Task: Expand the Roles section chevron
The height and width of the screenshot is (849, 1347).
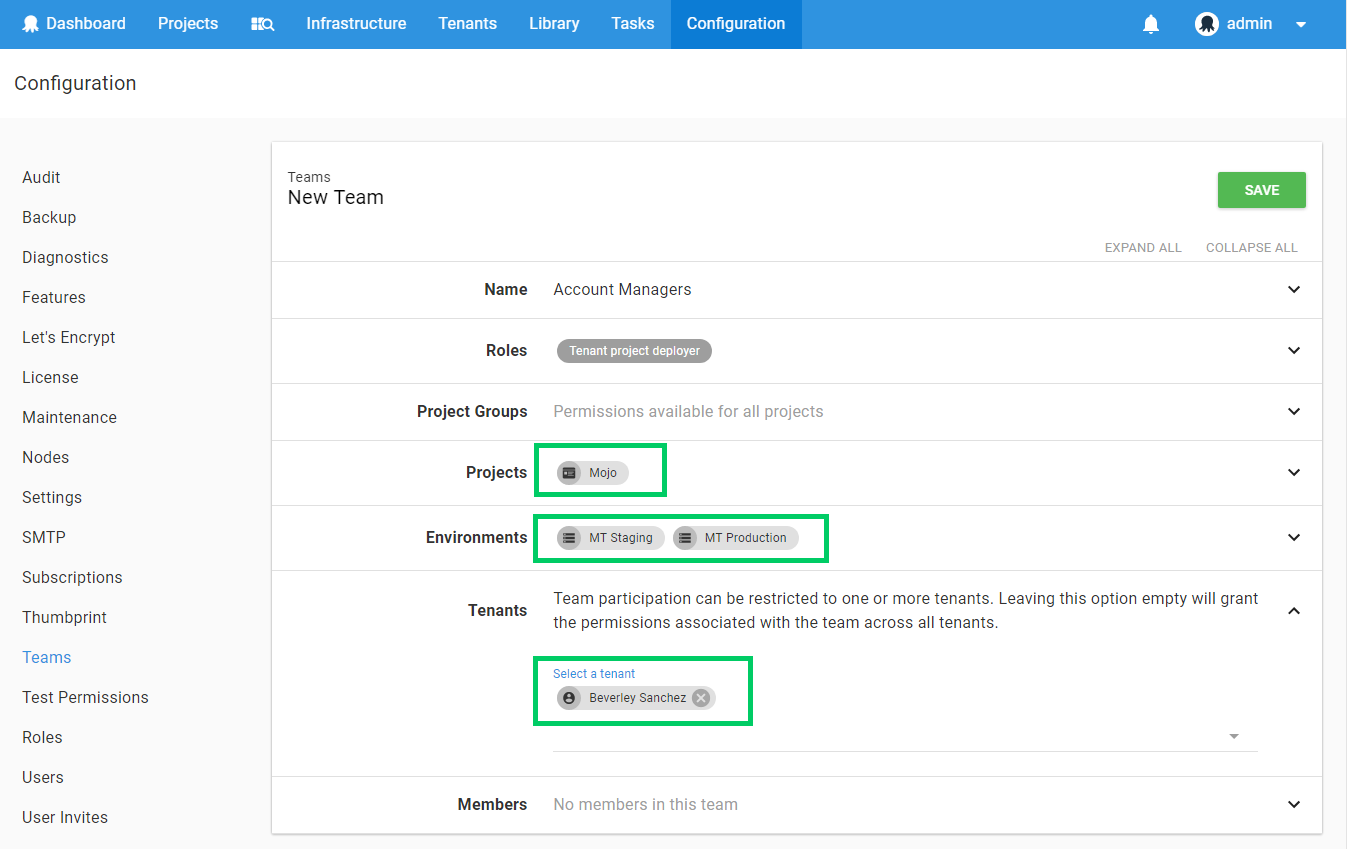Action: (1294, 351)
